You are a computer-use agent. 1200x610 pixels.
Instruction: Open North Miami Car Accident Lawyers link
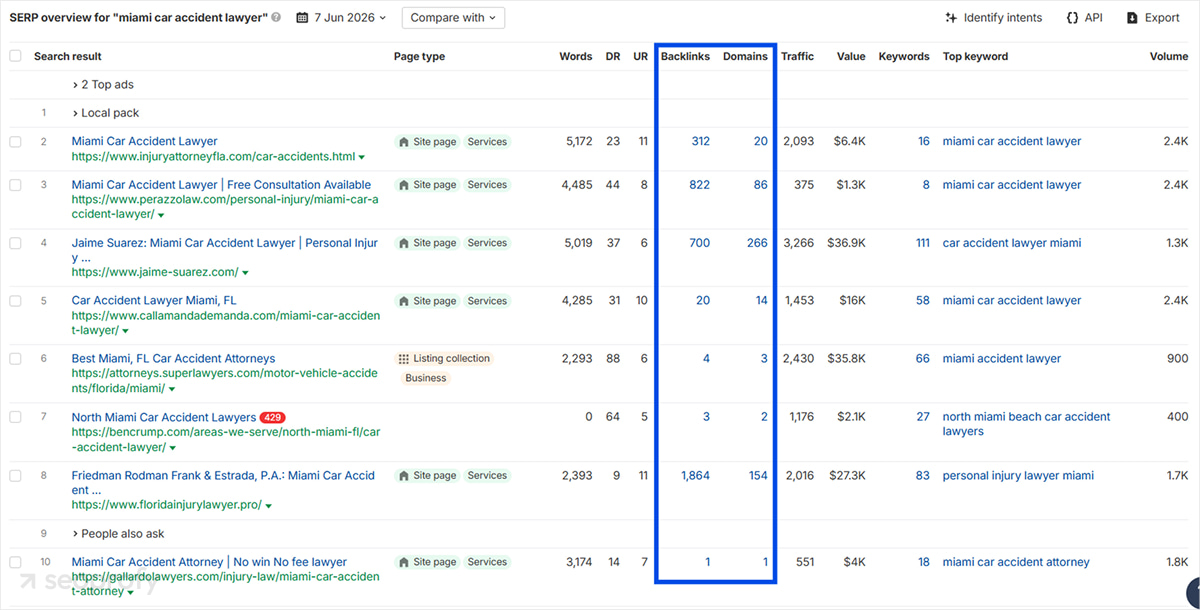pos(164,417)
